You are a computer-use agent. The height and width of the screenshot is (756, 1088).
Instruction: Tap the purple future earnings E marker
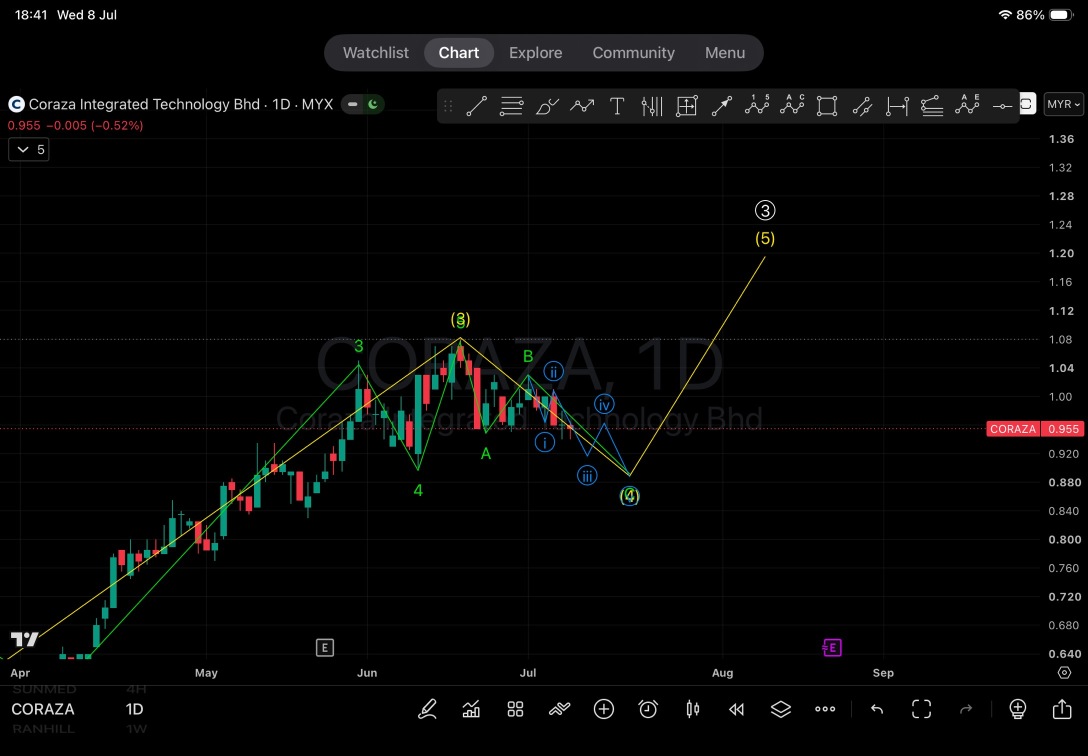coord(831,648)
